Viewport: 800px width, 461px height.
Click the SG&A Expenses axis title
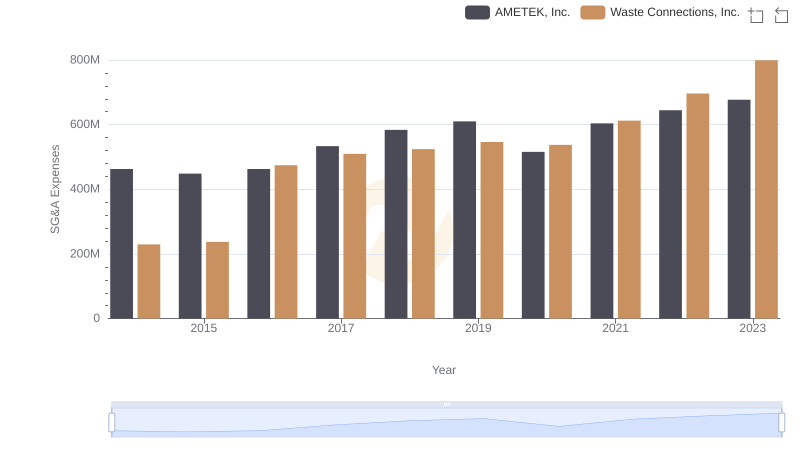tap(55, 189)
